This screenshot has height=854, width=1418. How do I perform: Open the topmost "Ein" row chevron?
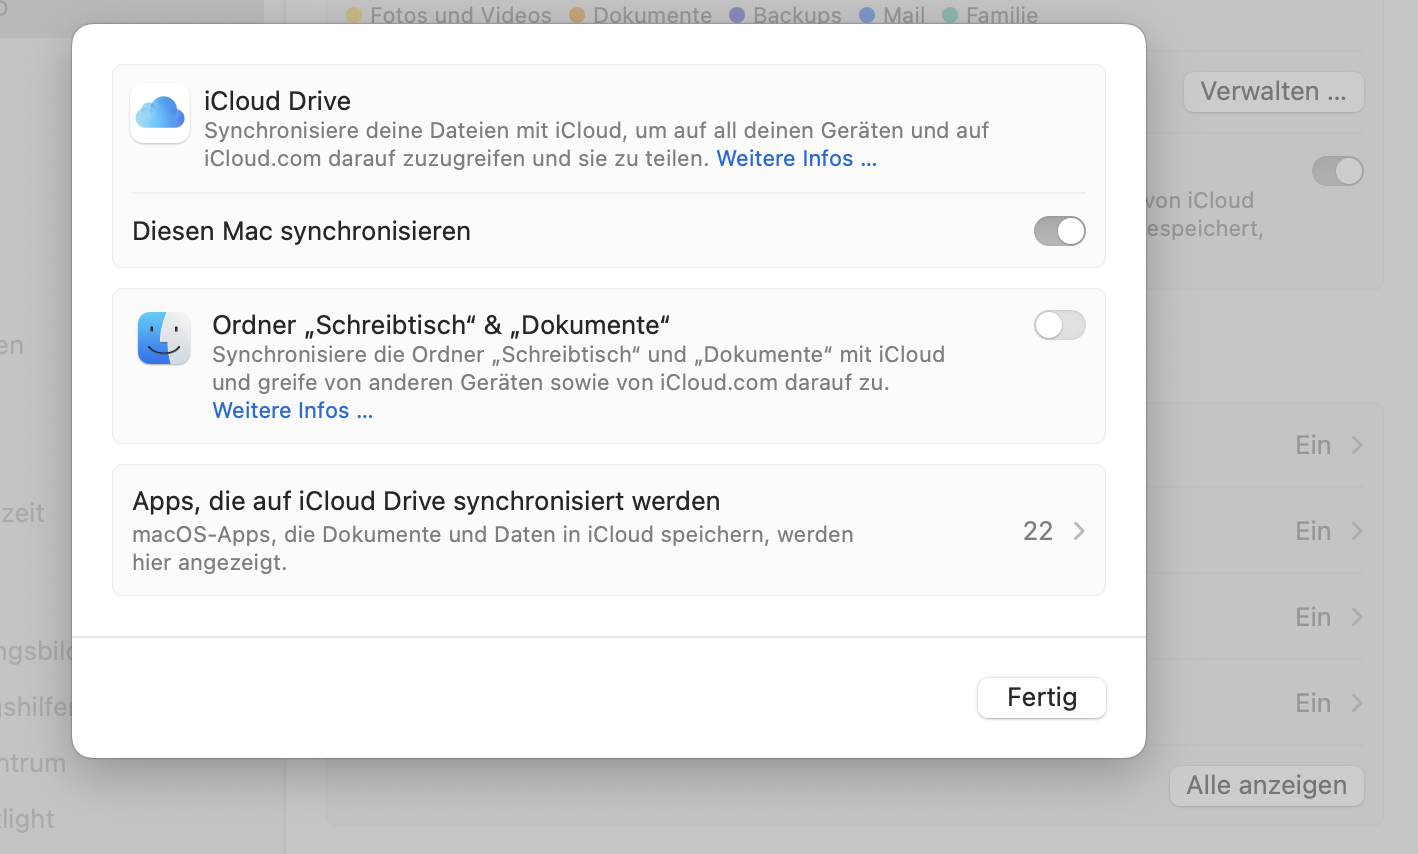pyautogui.click(x=1357, y=445)
